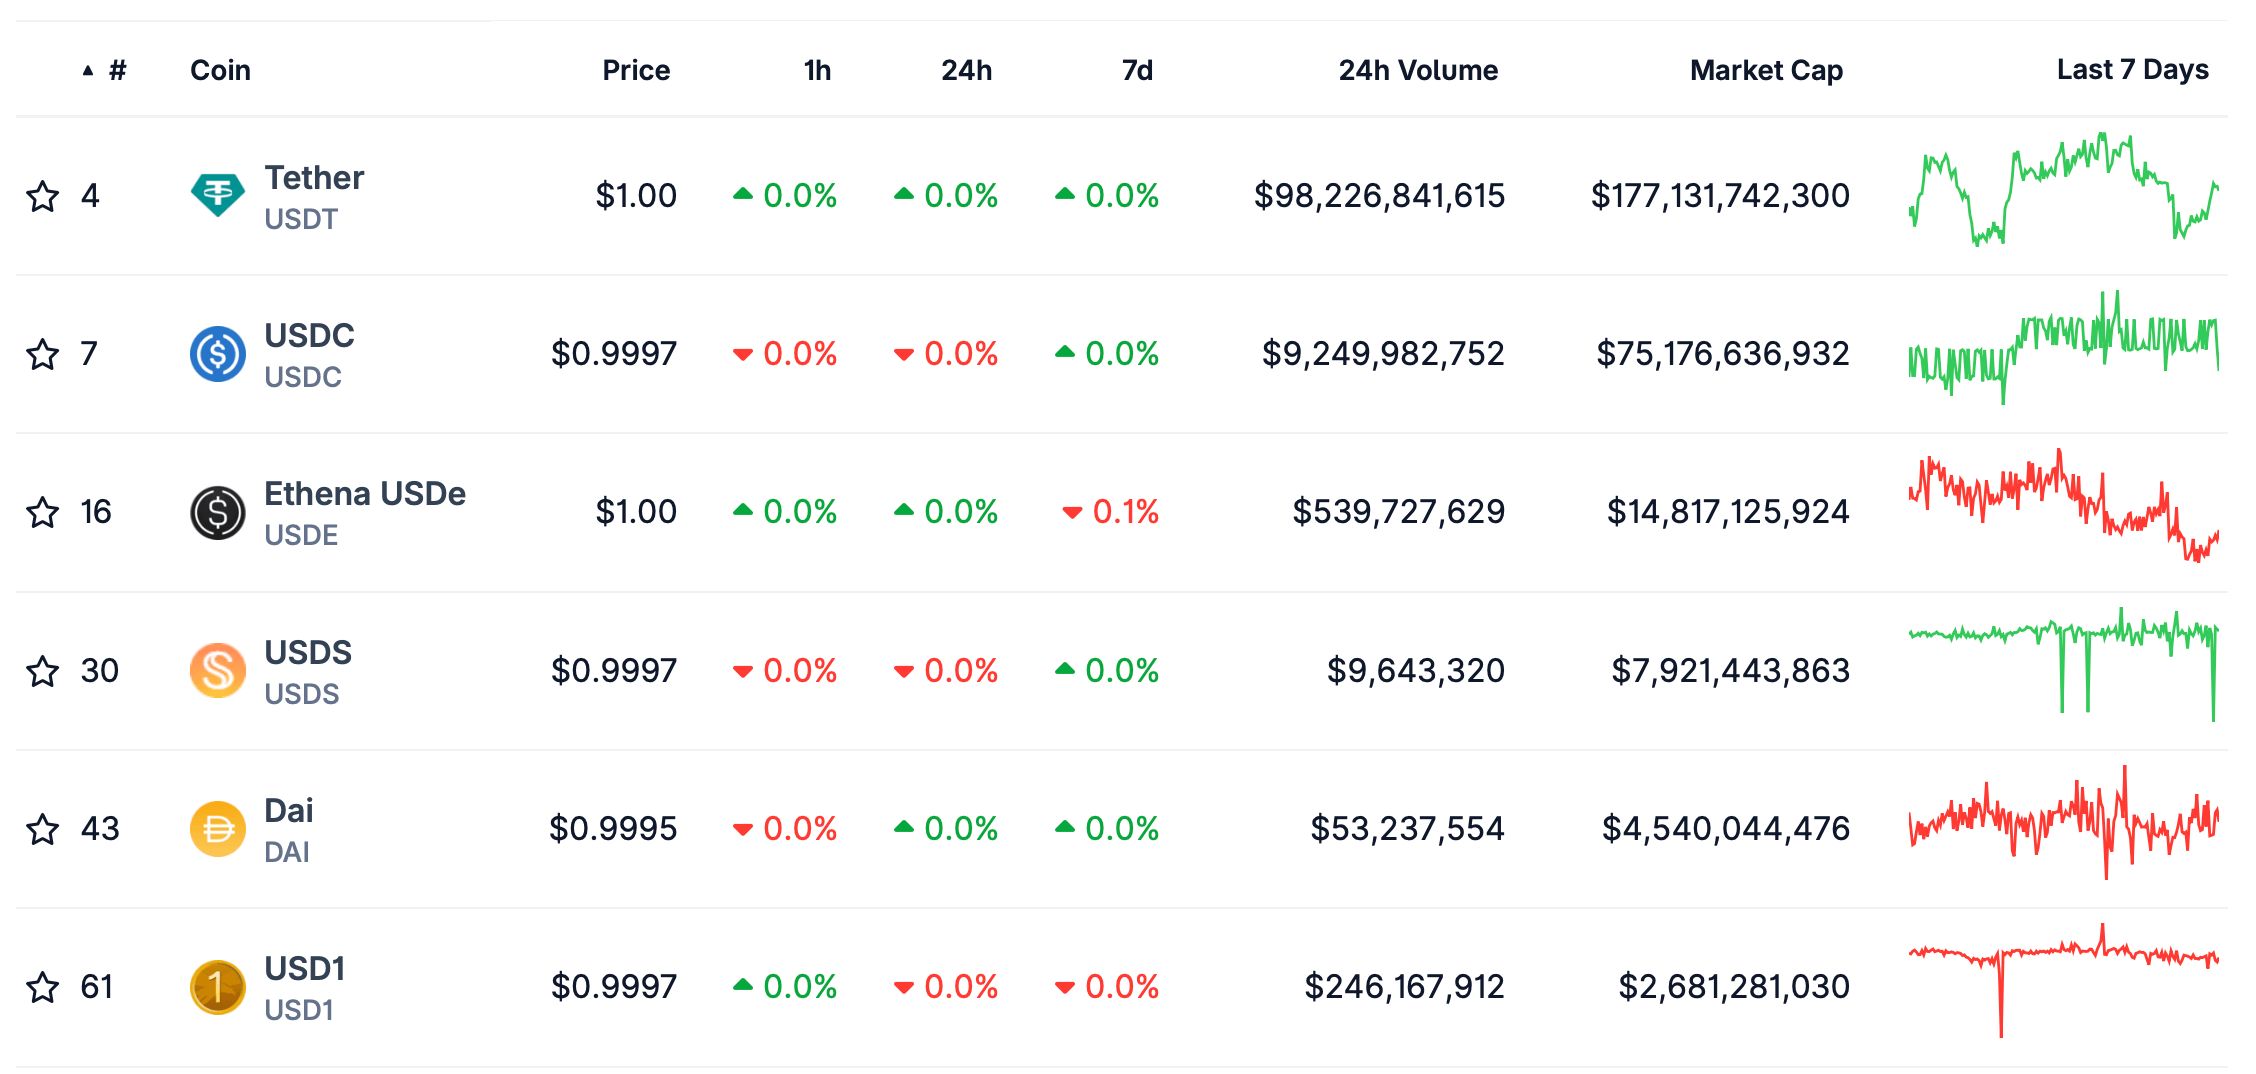
Task: Open the Ethena USDe coin page link
Action: click(x=365, y=494)
